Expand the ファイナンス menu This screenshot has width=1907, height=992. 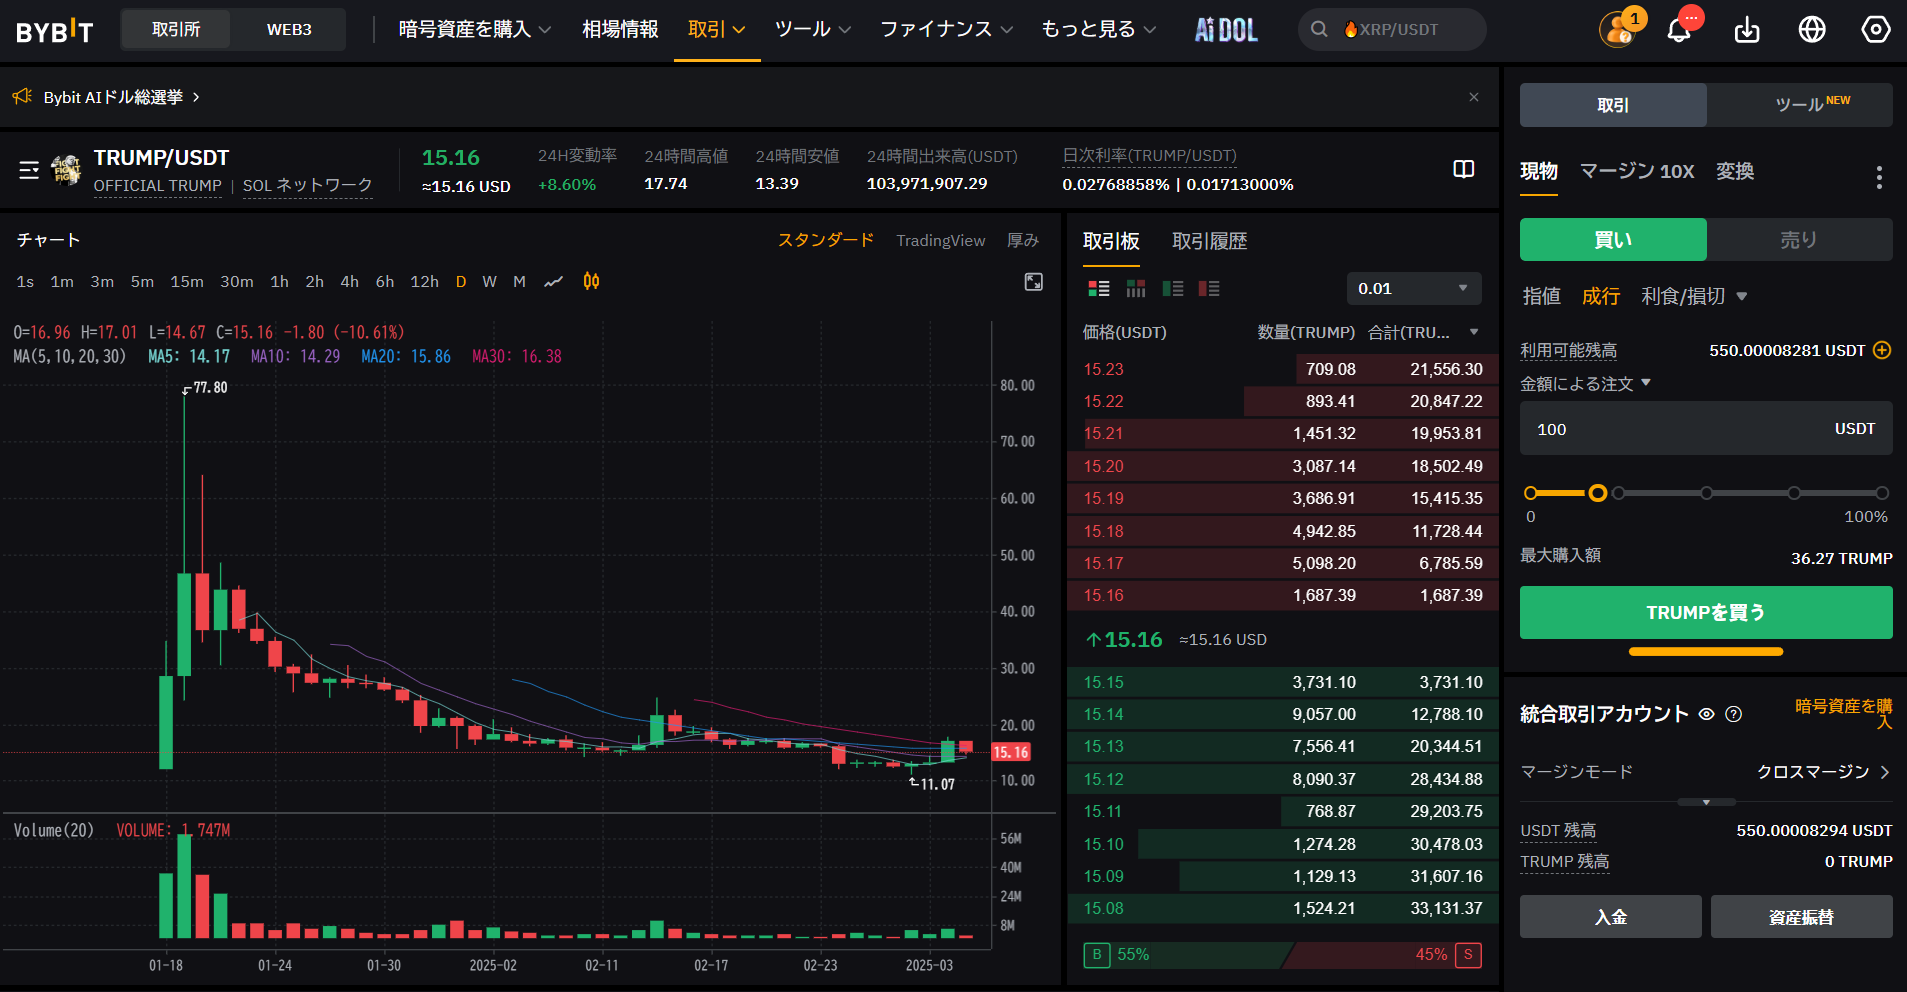(x=946, y=30)
